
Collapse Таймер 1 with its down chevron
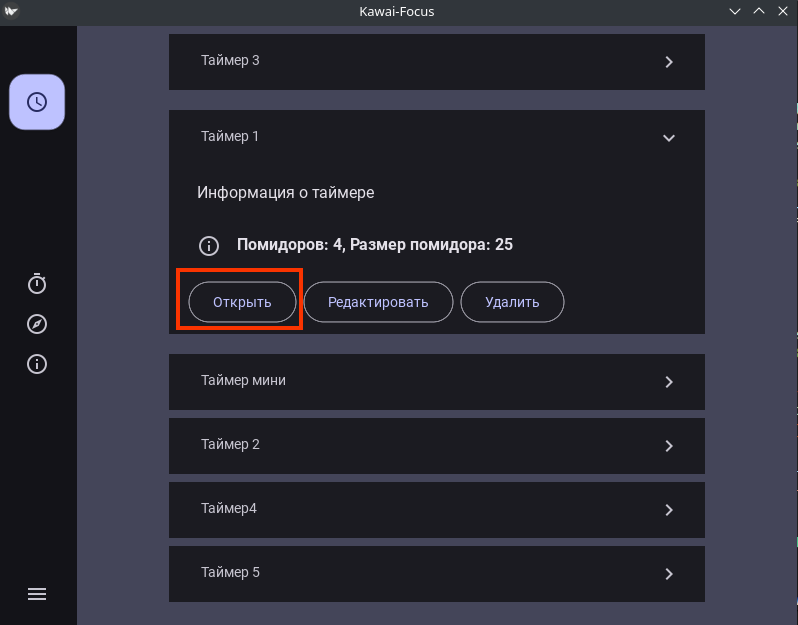point(669,138)
